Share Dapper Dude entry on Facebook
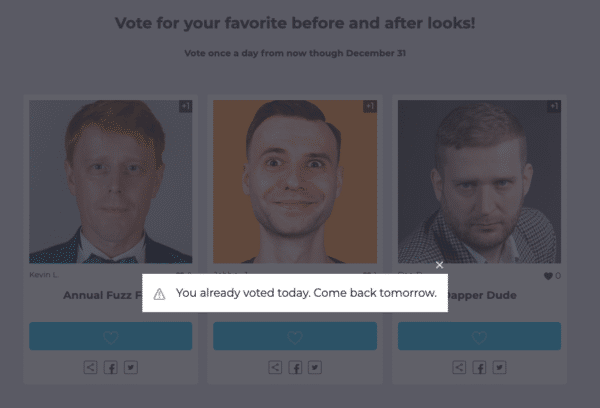This screenshot has height=408, width=600. [479, 368]
